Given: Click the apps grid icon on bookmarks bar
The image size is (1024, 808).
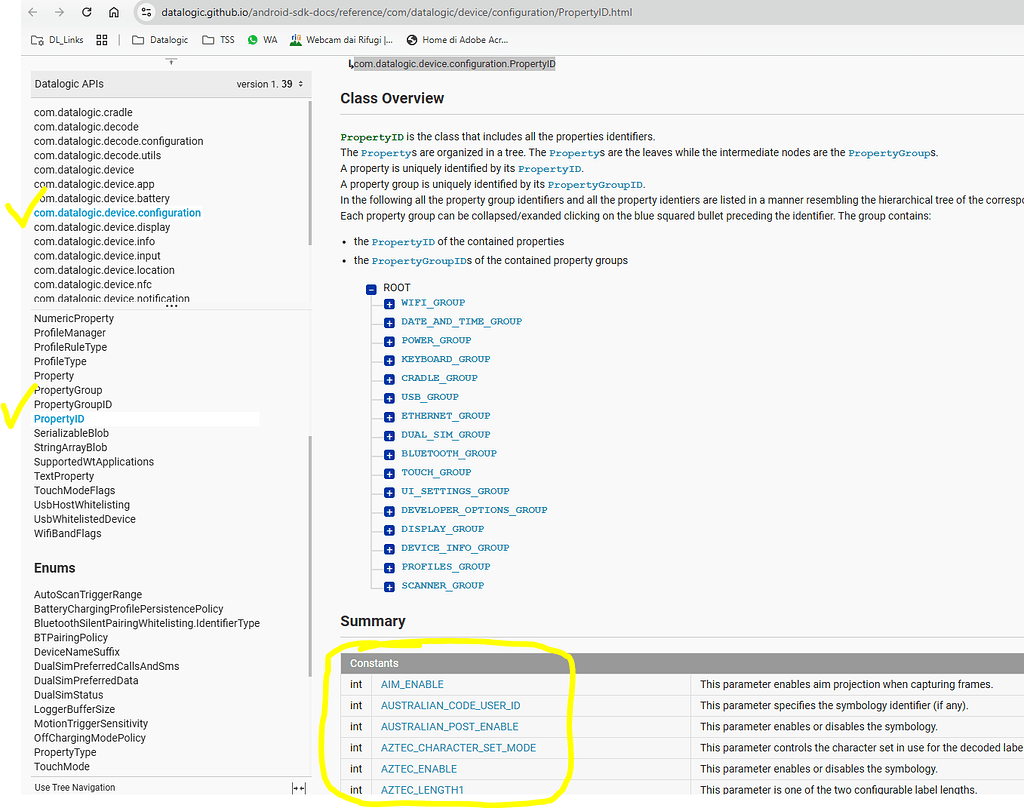Looking at the screenshot, I should tap(101, 41).
